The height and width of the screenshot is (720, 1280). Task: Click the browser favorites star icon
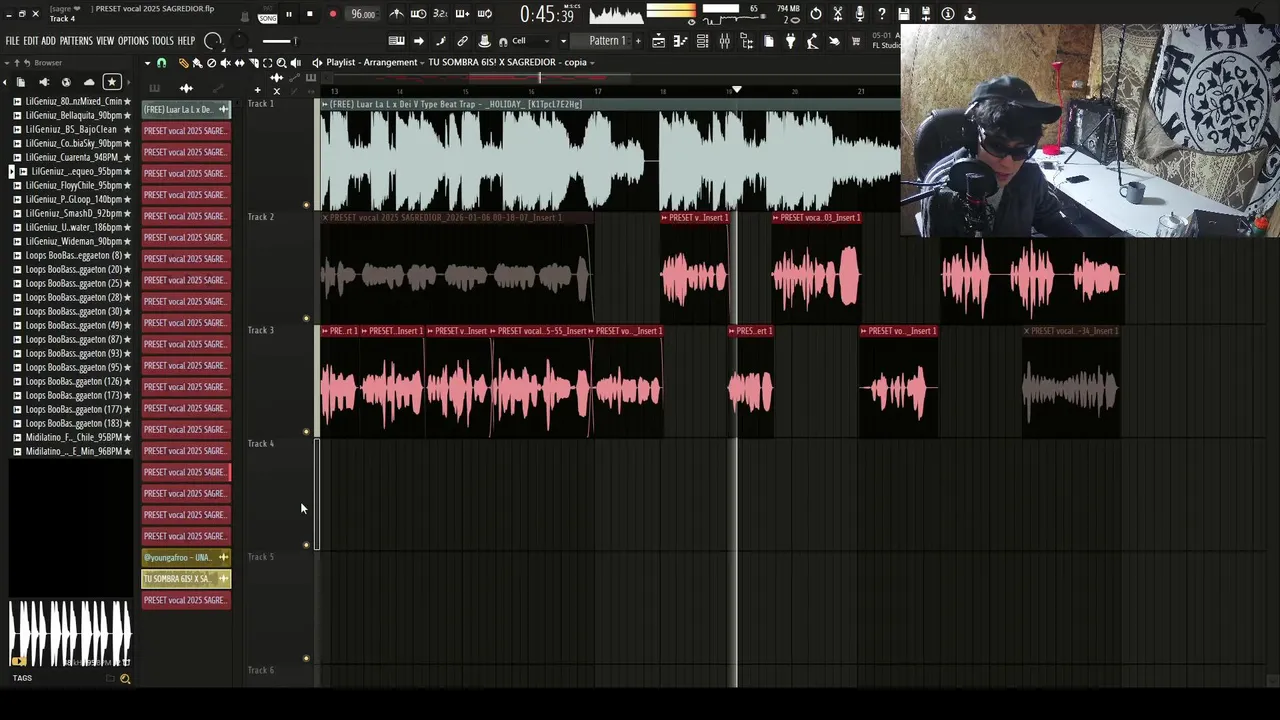point(112,82)
